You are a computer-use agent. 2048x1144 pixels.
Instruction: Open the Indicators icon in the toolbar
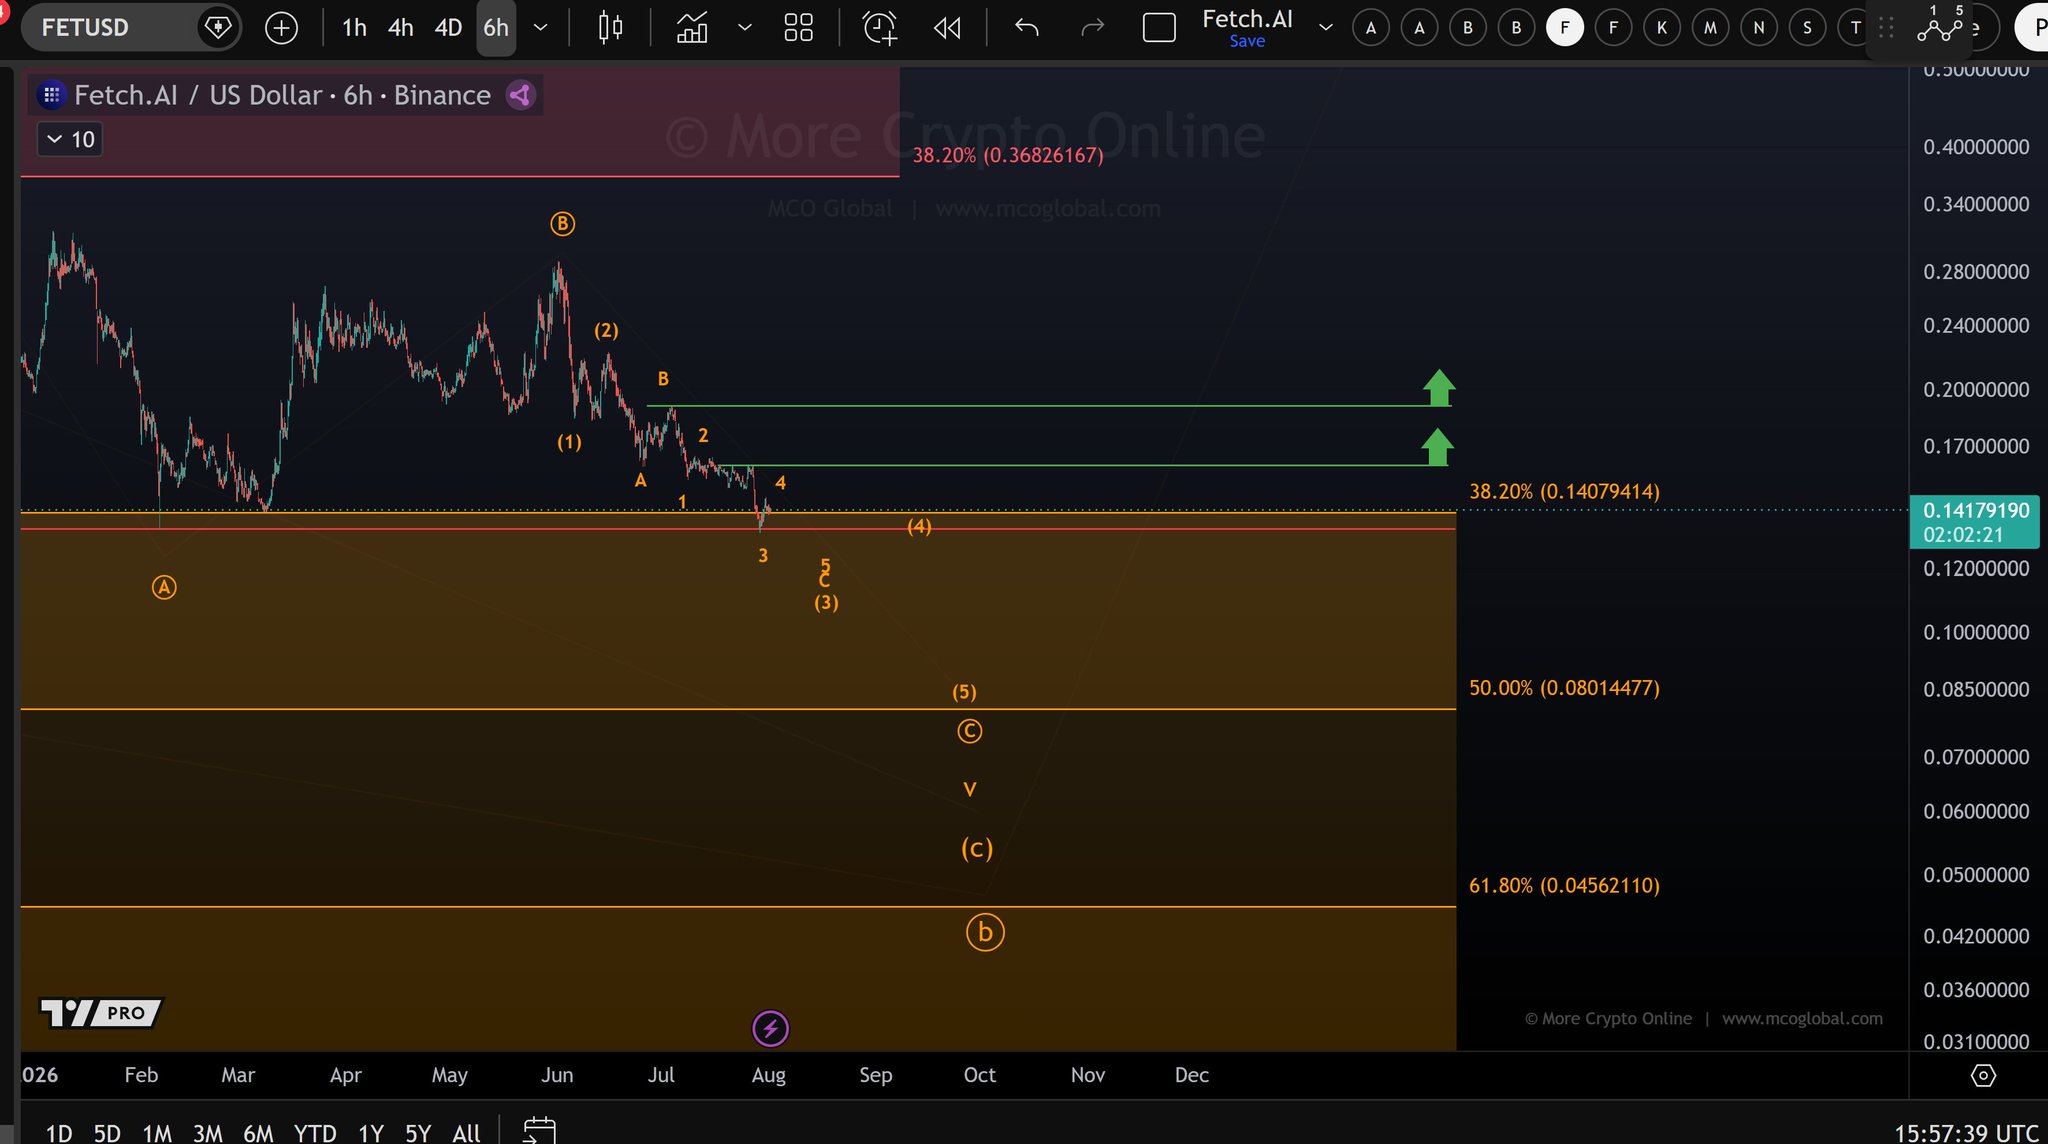pos(692,27)
